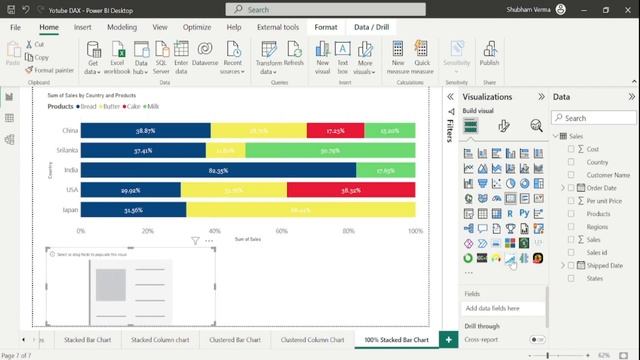Screen dimensions: 640x360
Task: Click the Bread legend color dot
Action: pyautogui.click(x=78, y=107)
